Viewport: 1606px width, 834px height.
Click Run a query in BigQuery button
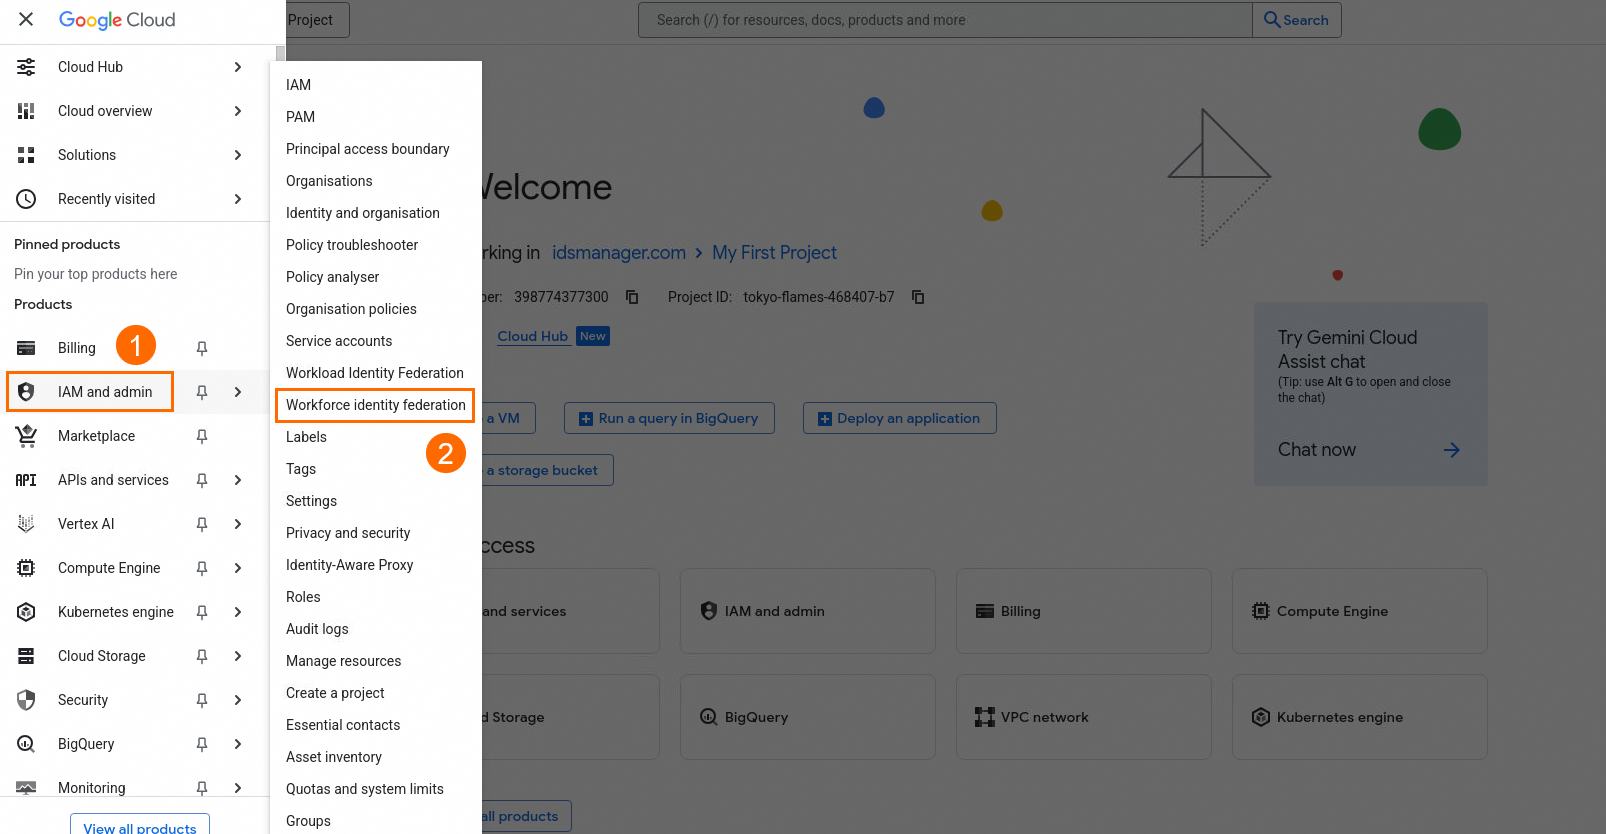669,418
